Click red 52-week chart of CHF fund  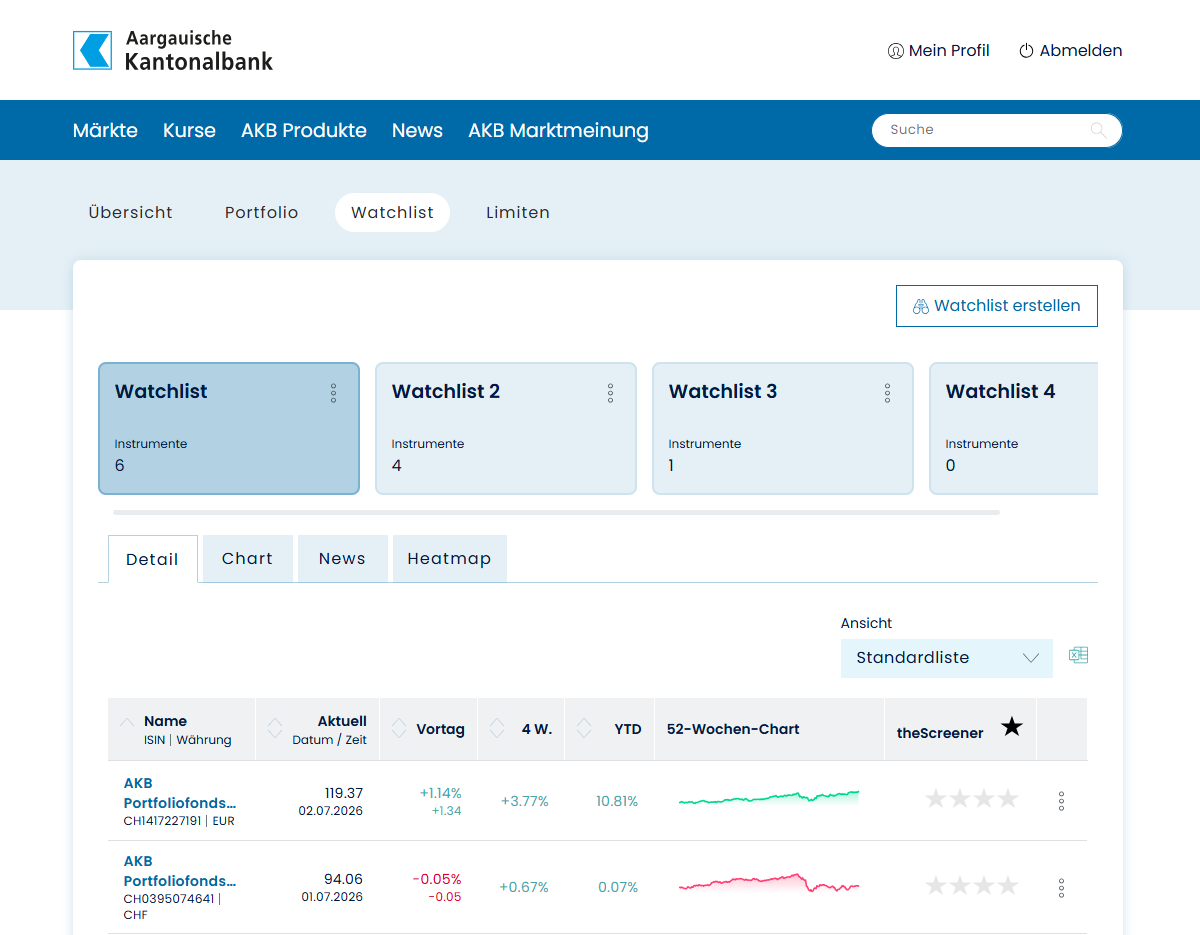pos(769,883)
